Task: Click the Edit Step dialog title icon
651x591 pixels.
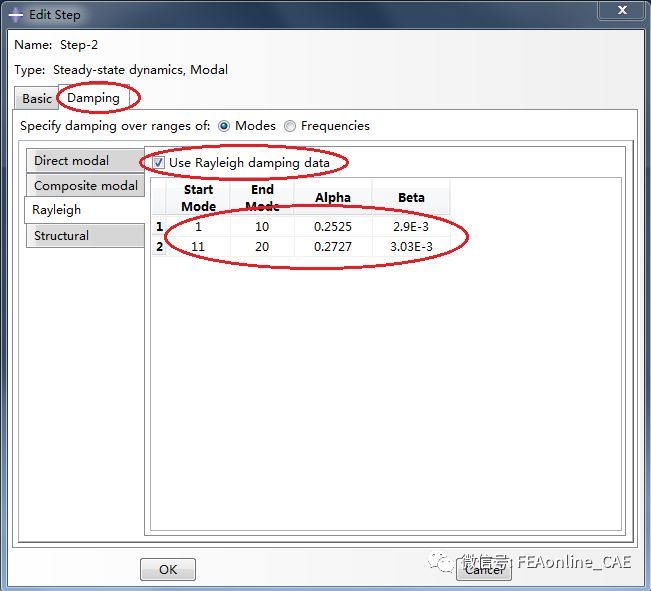Action: pyautogui.click(x=15, y=15)
